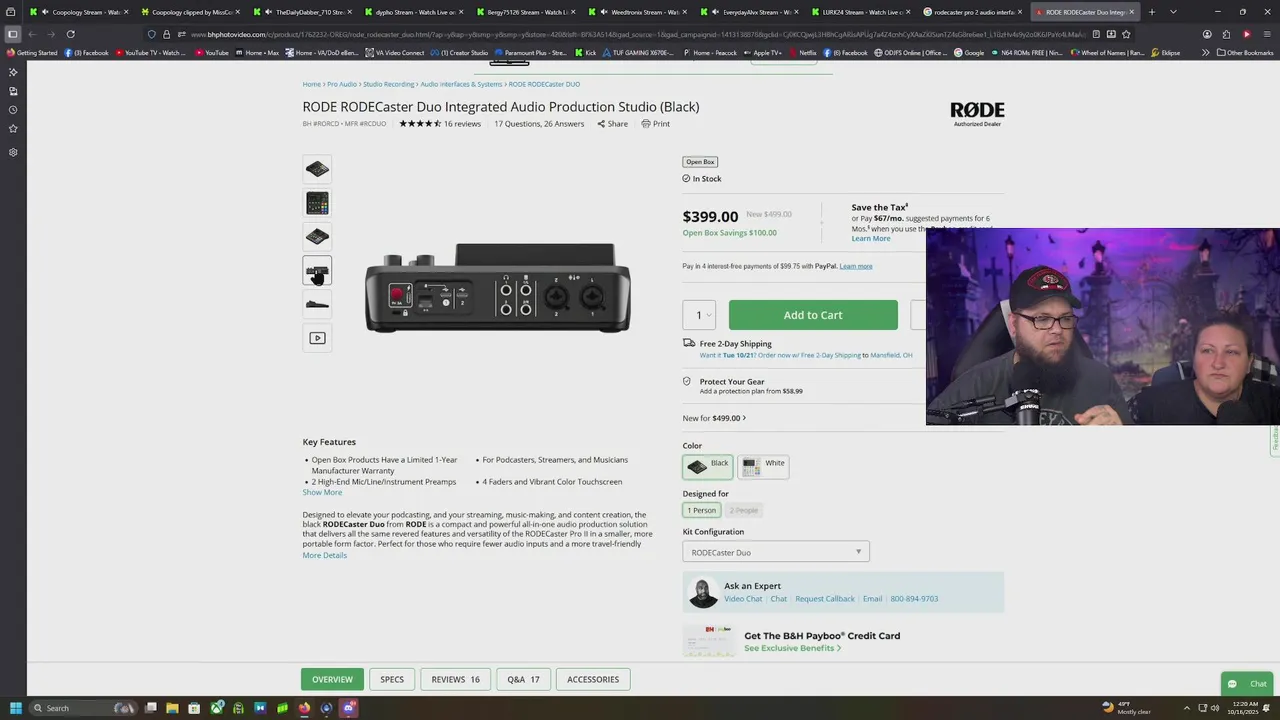Open the quantity dropdown showing 1
This screenshot has width=1280, height=720.
699,315
